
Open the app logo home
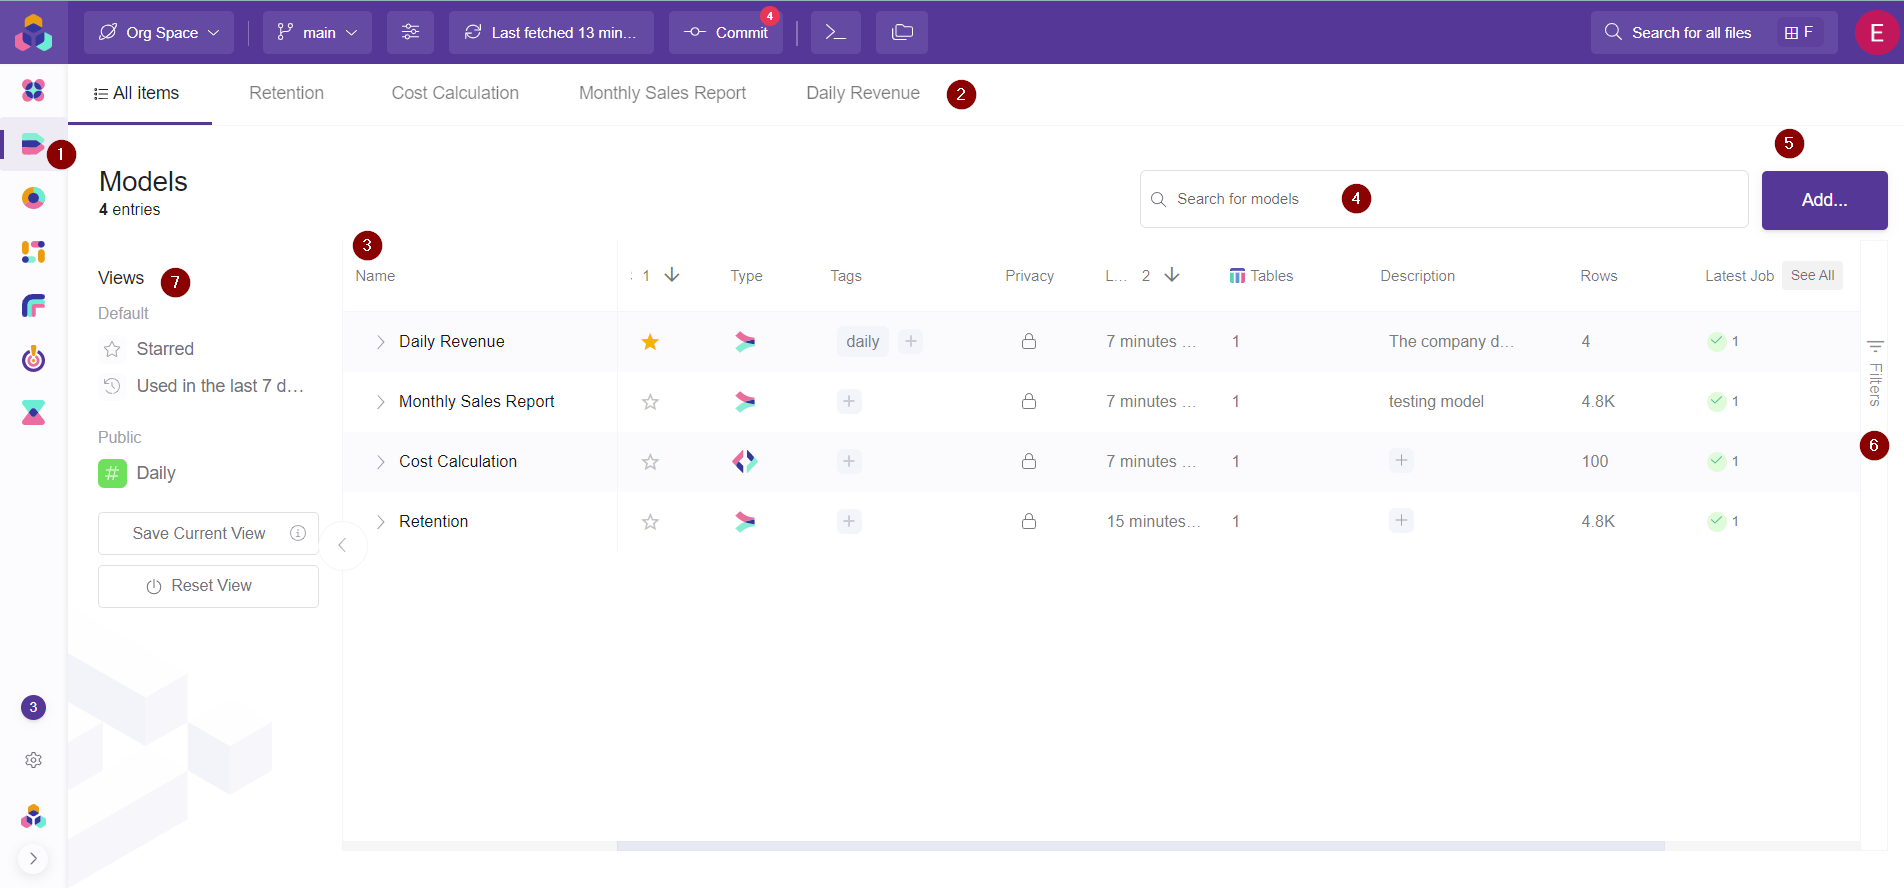[x=33, y=32]
